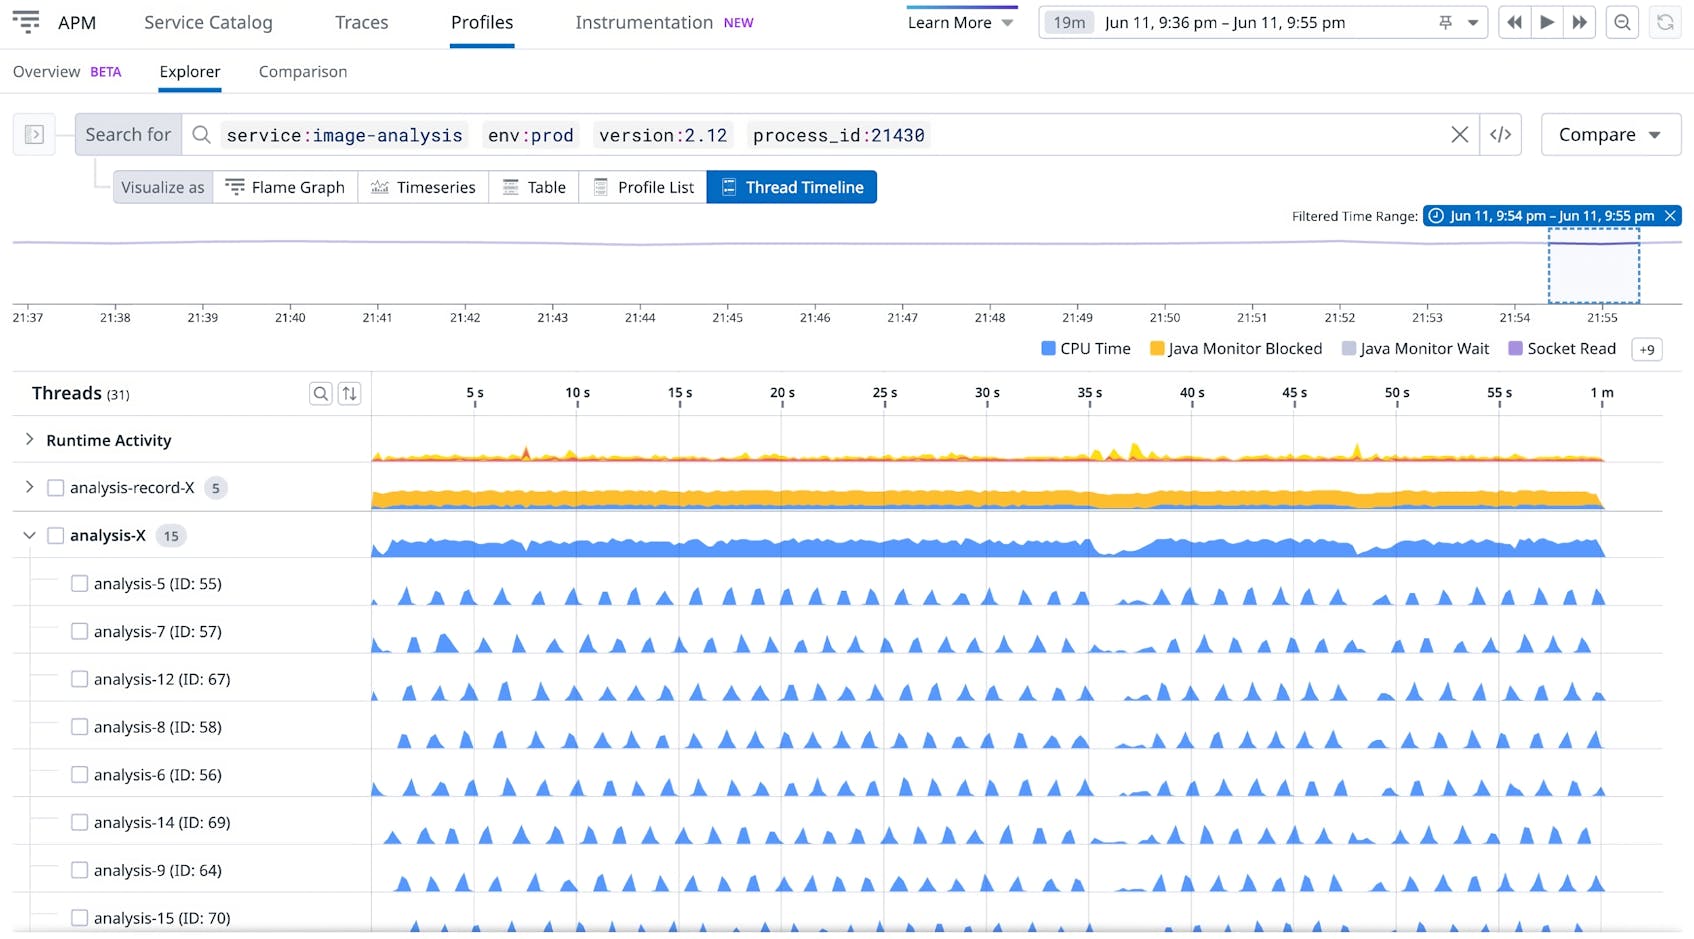Open the Learn More dropdown
This screenshot has width=1694, height=939.
coord(960,22)
